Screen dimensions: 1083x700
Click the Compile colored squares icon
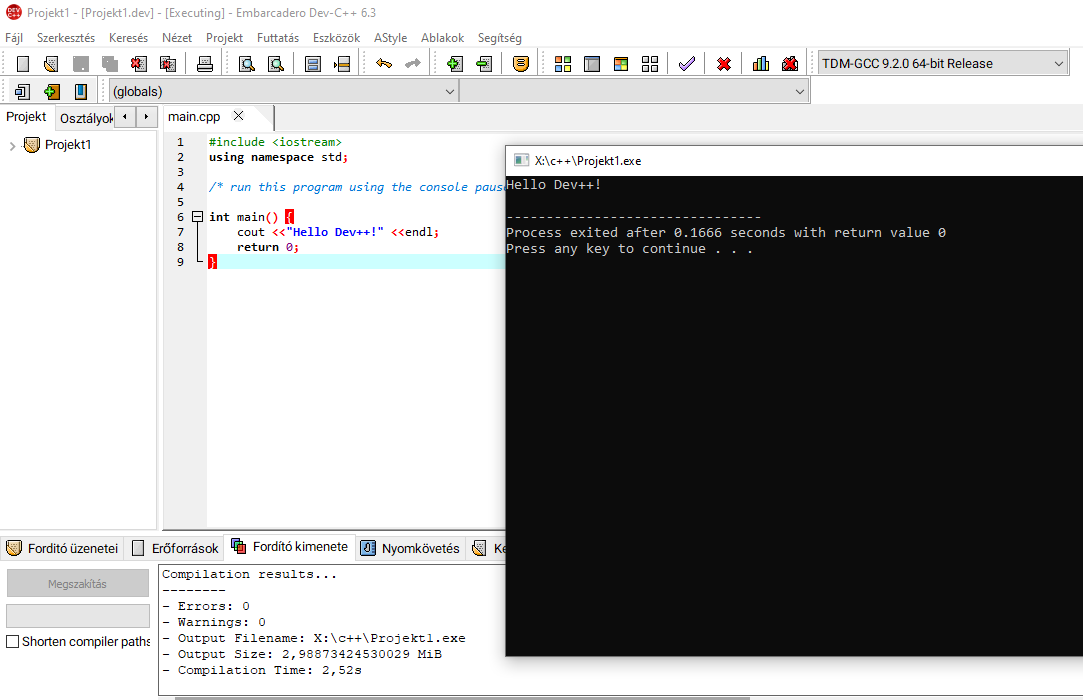pos(563,64)
